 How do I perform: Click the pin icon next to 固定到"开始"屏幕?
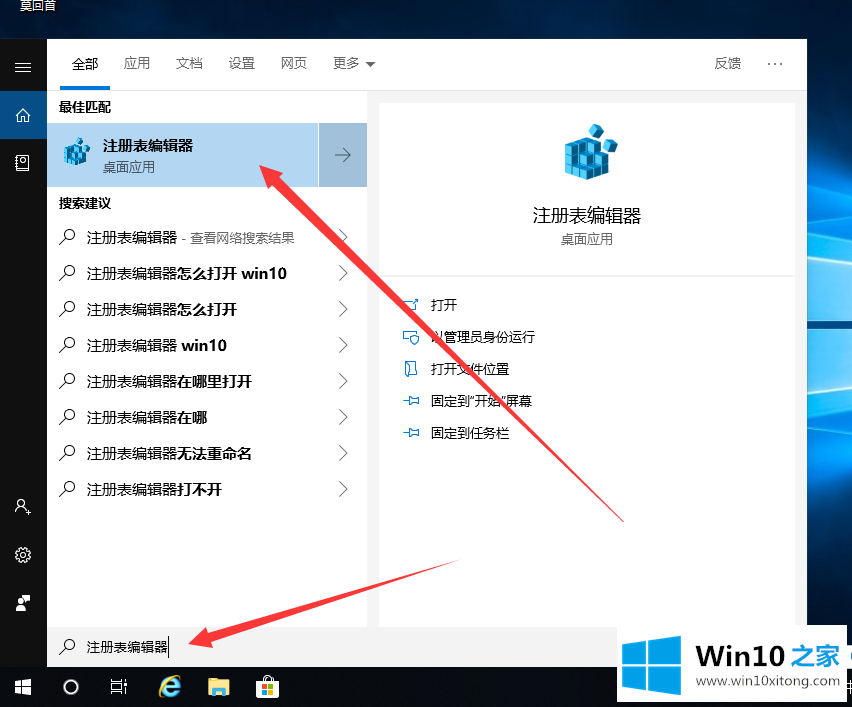pos(411,401)
